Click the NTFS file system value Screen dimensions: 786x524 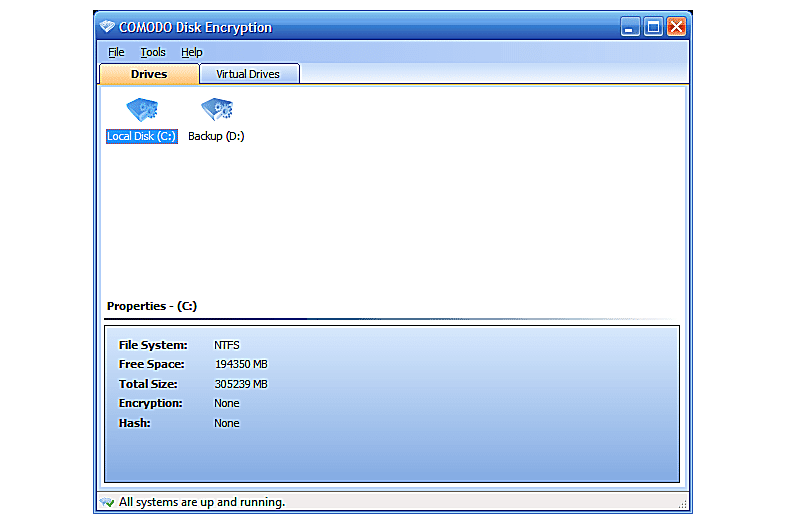click(x=227, y=345)
